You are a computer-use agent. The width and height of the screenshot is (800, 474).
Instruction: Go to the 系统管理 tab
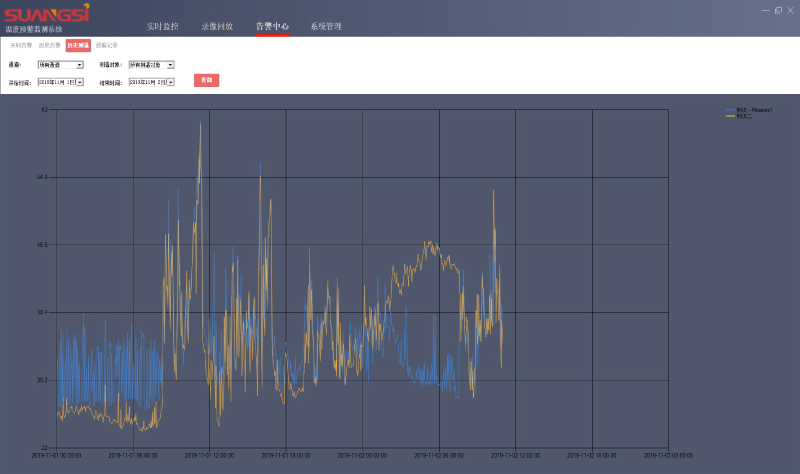tap(326, 26)
